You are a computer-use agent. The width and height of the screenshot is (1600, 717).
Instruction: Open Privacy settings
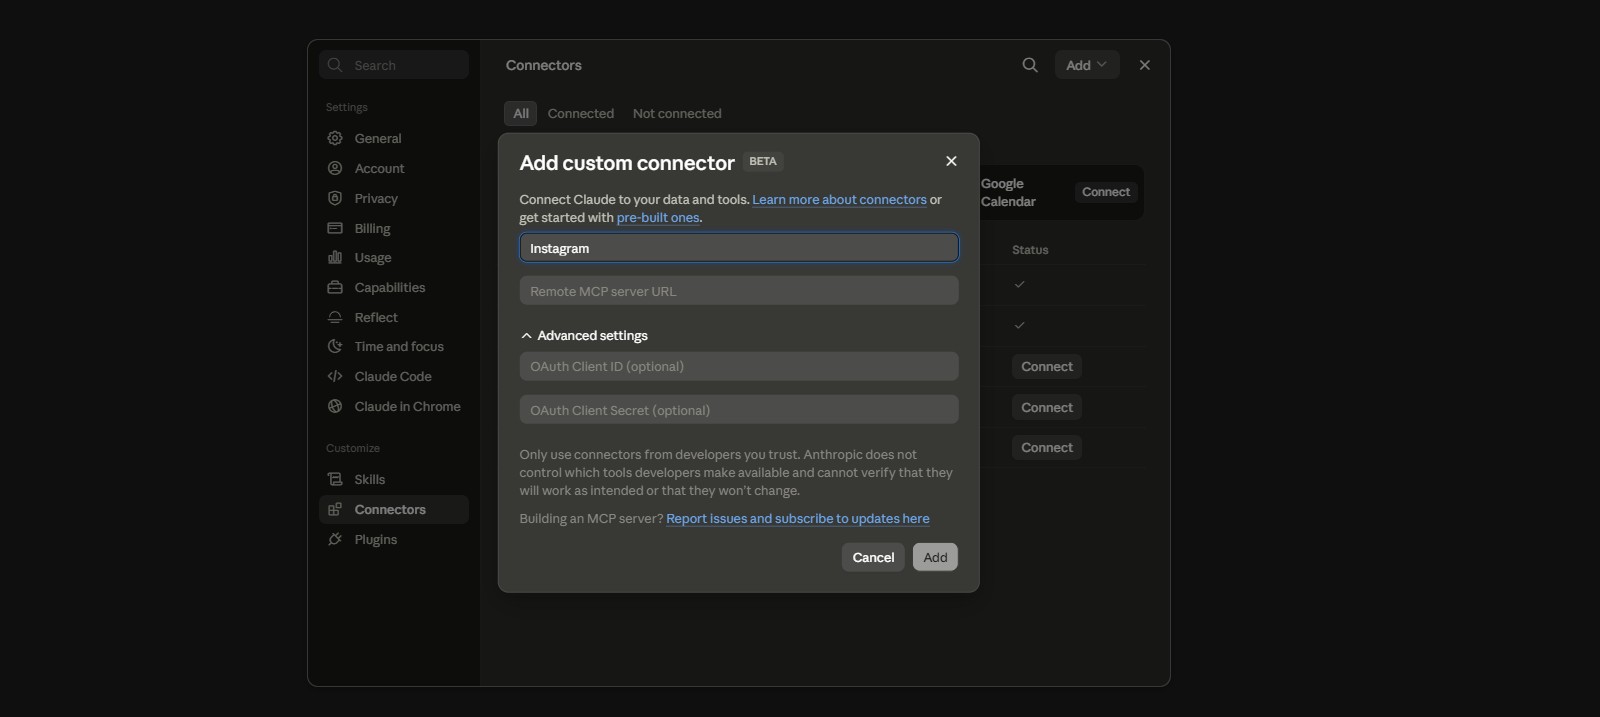coord(394,198)
